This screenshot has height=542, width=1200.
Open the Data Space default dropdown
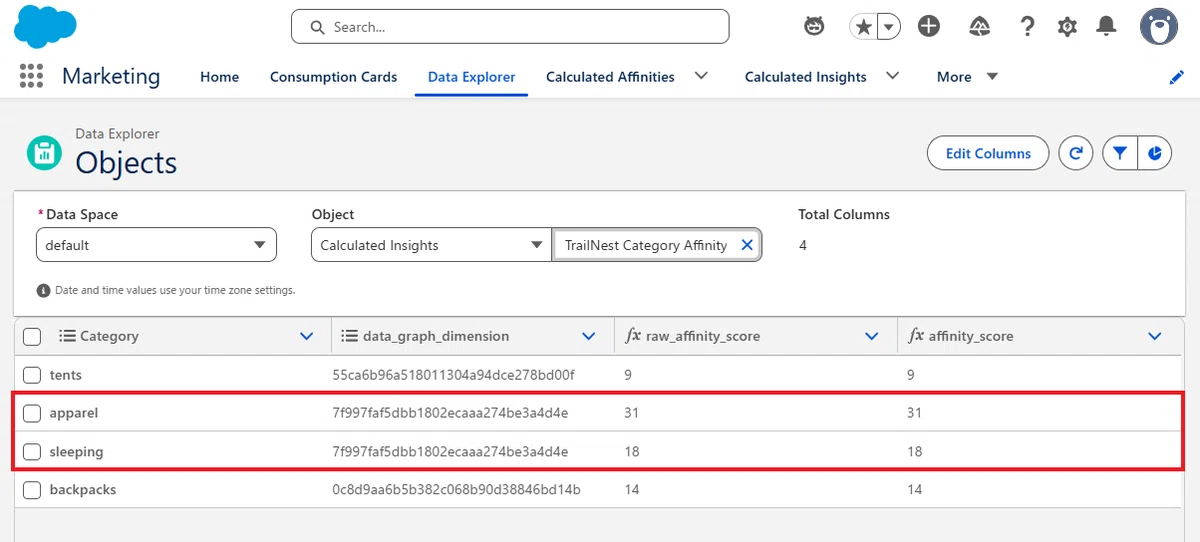[x=156, y=245]
